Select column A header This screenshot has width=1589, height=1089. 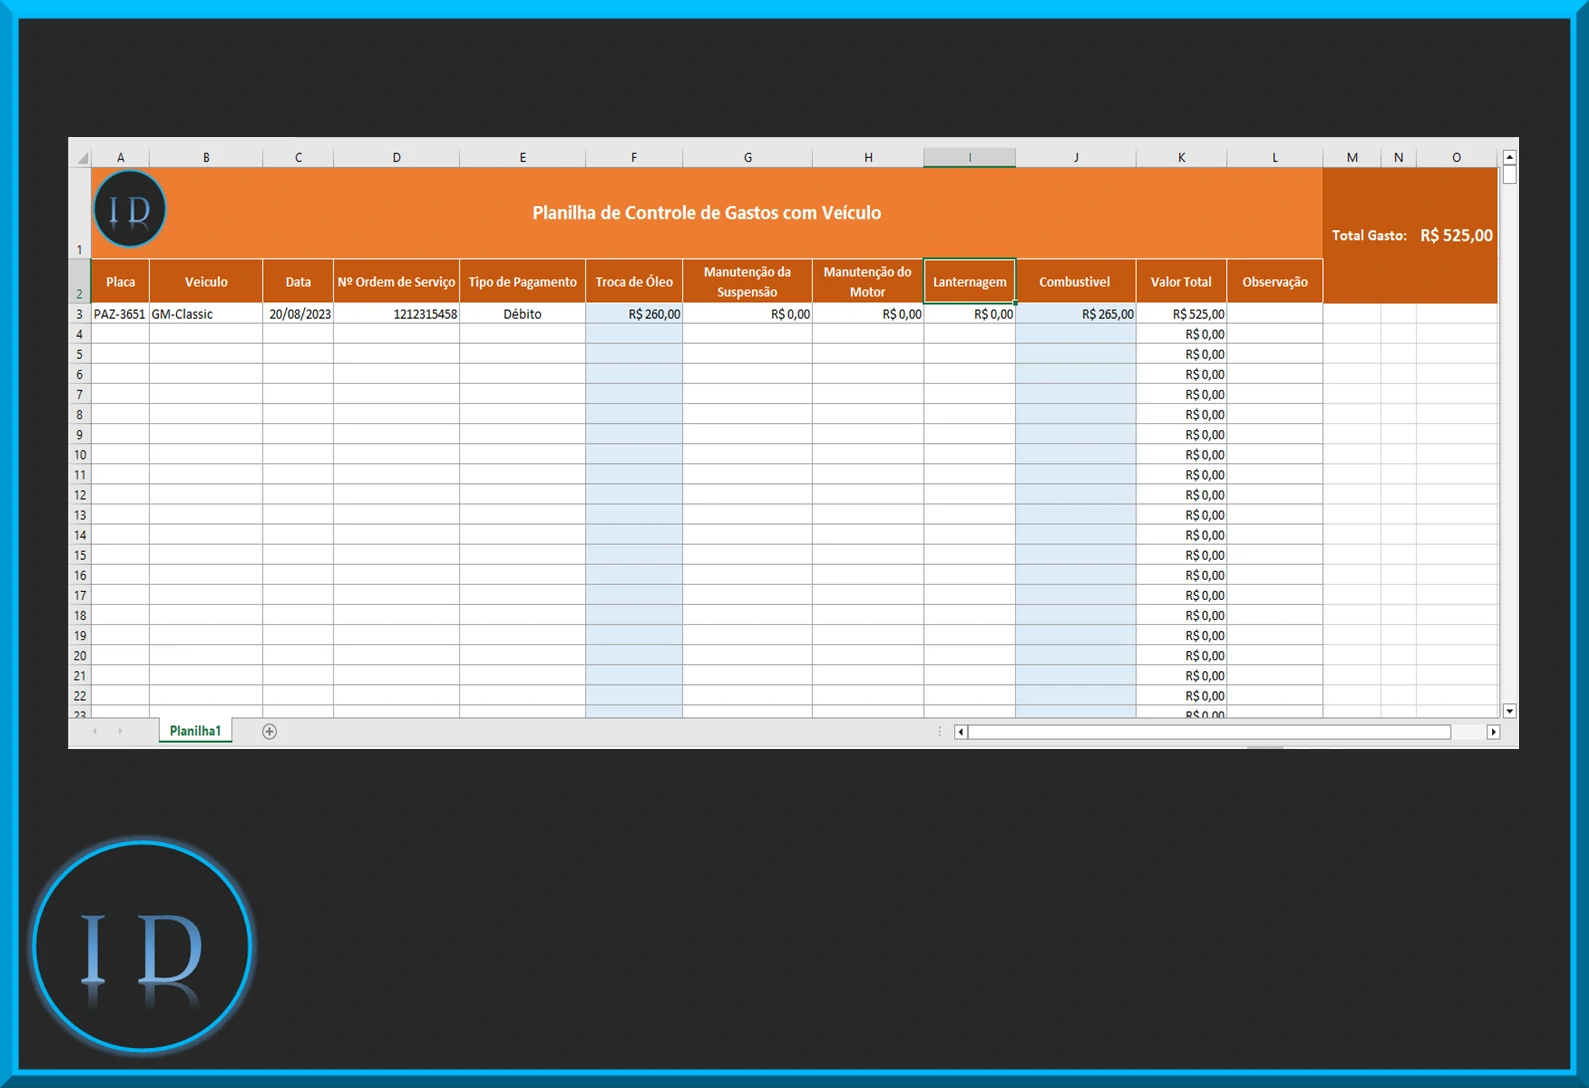tap(121, 158)
